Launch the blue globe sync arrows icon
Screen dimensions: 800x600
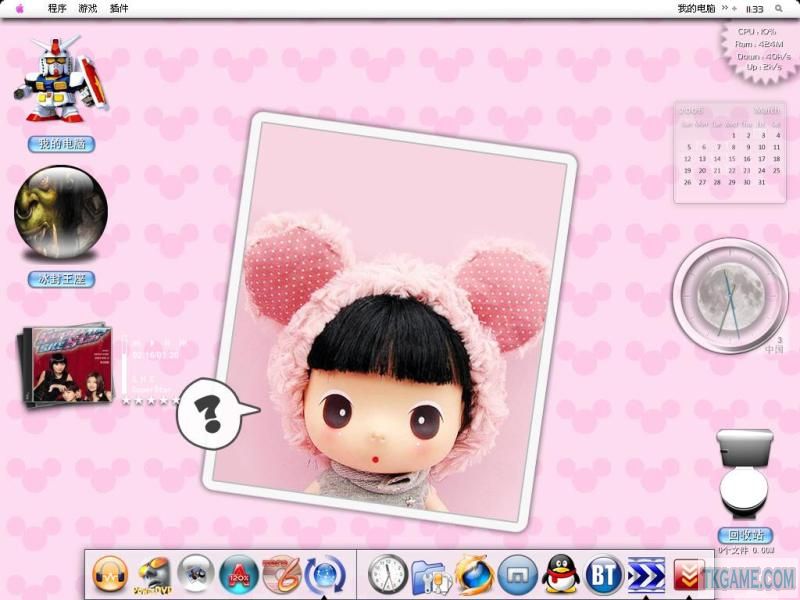(x=325, y=576)
